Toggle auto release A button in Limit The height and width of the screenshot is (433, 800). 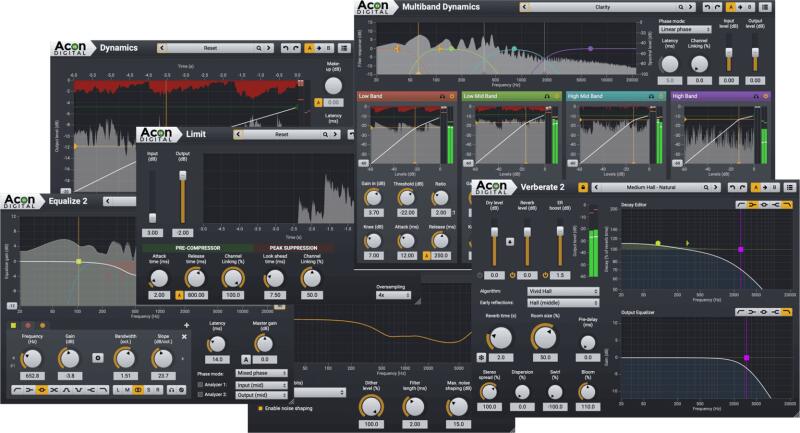tap(179, 295)
